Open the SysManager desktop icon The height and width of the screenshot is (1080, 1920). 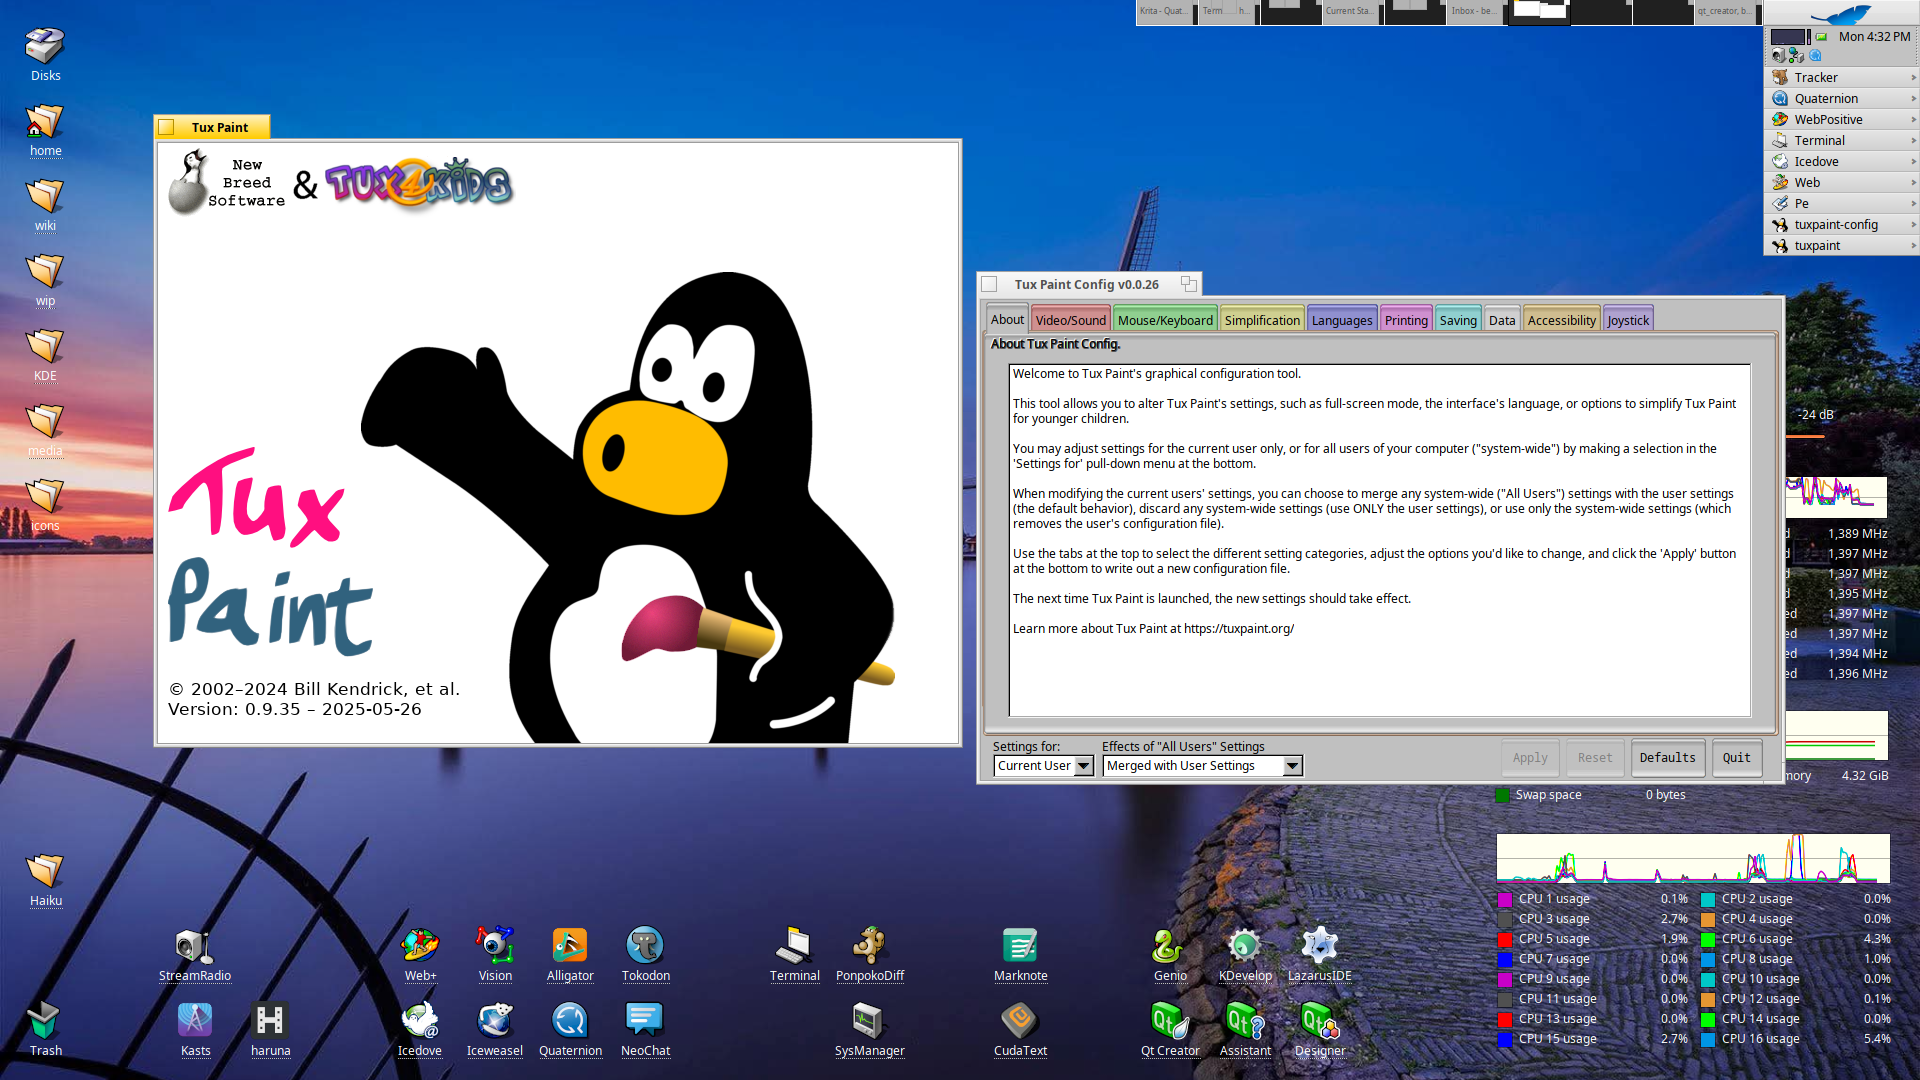point(869,1021)
